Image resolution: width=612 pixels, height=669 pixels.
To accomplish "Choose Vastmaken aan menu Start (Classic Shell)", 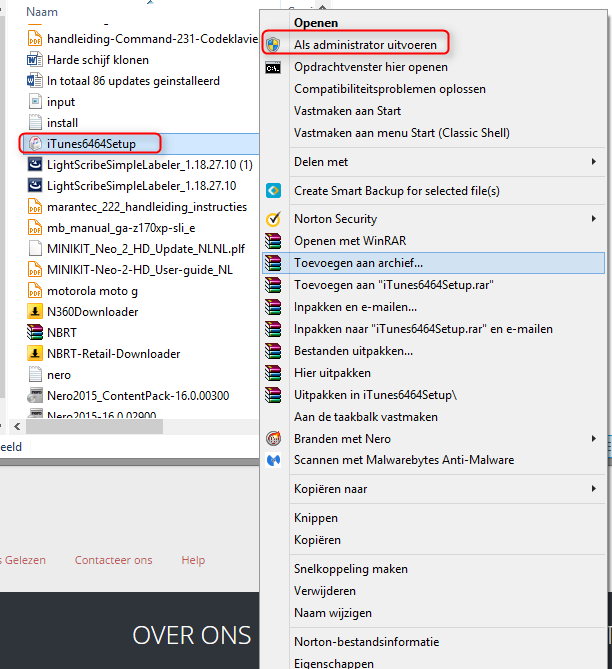I will coord(402,133).
